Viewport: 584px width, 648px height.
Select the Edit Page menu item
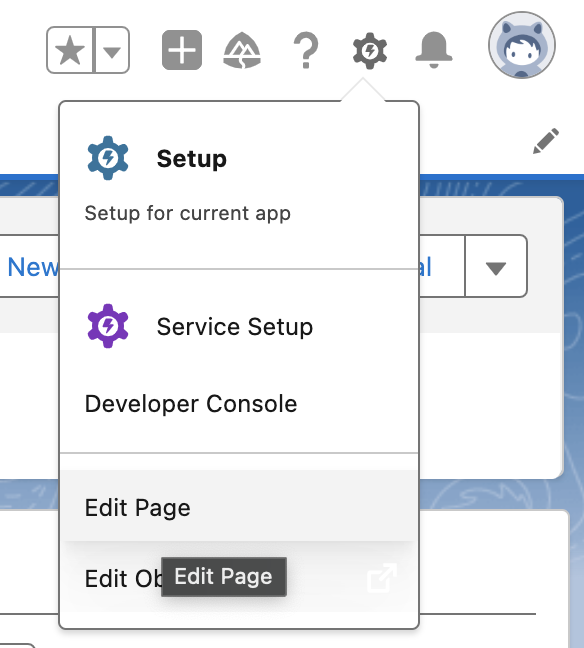tap(239, 507)
